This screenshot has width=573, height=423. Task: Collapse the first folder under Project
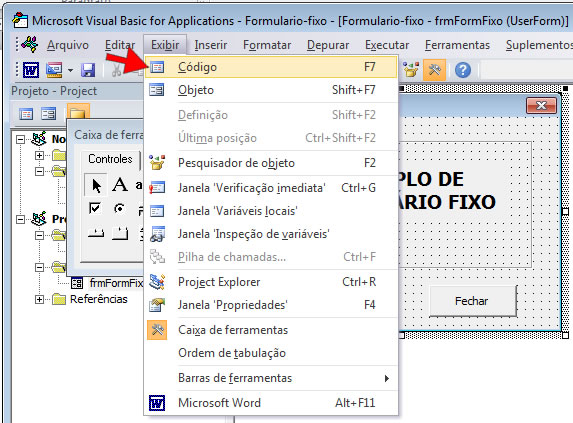coord(39,235)
